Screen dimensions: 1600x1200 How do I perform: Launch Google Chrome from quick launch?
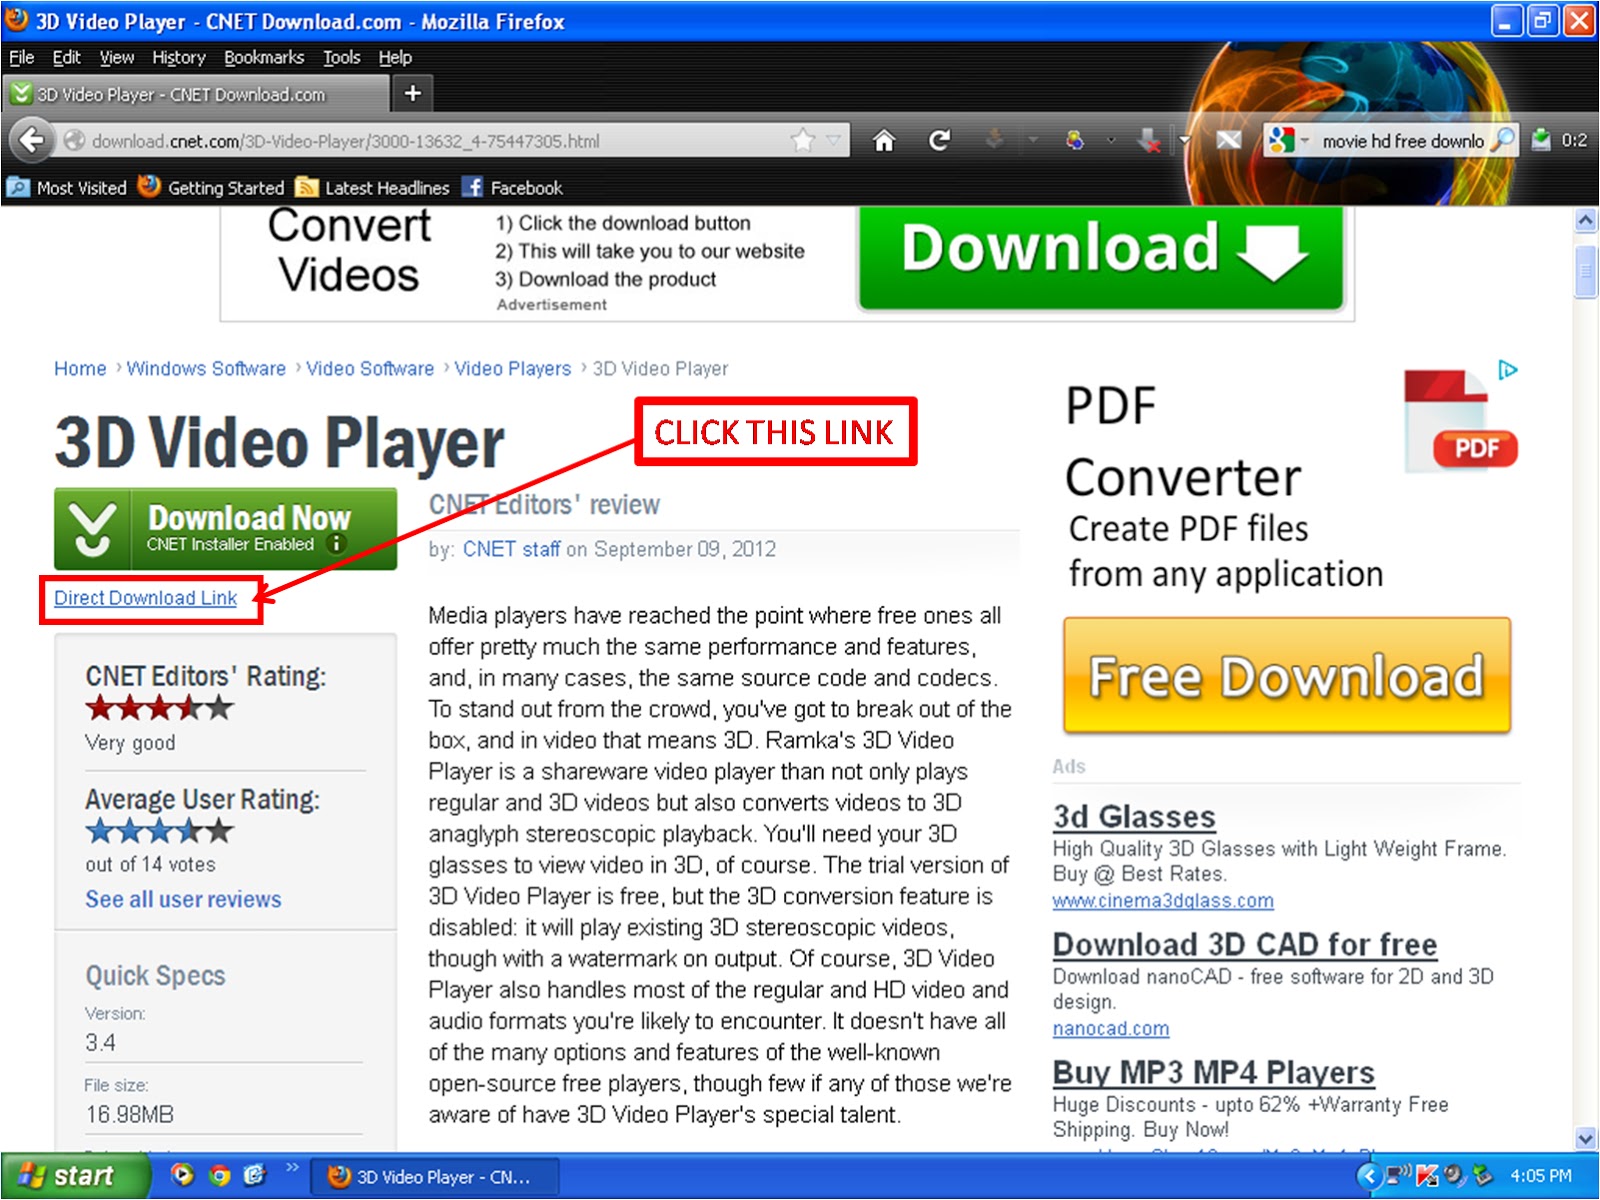pos(219,1175)
